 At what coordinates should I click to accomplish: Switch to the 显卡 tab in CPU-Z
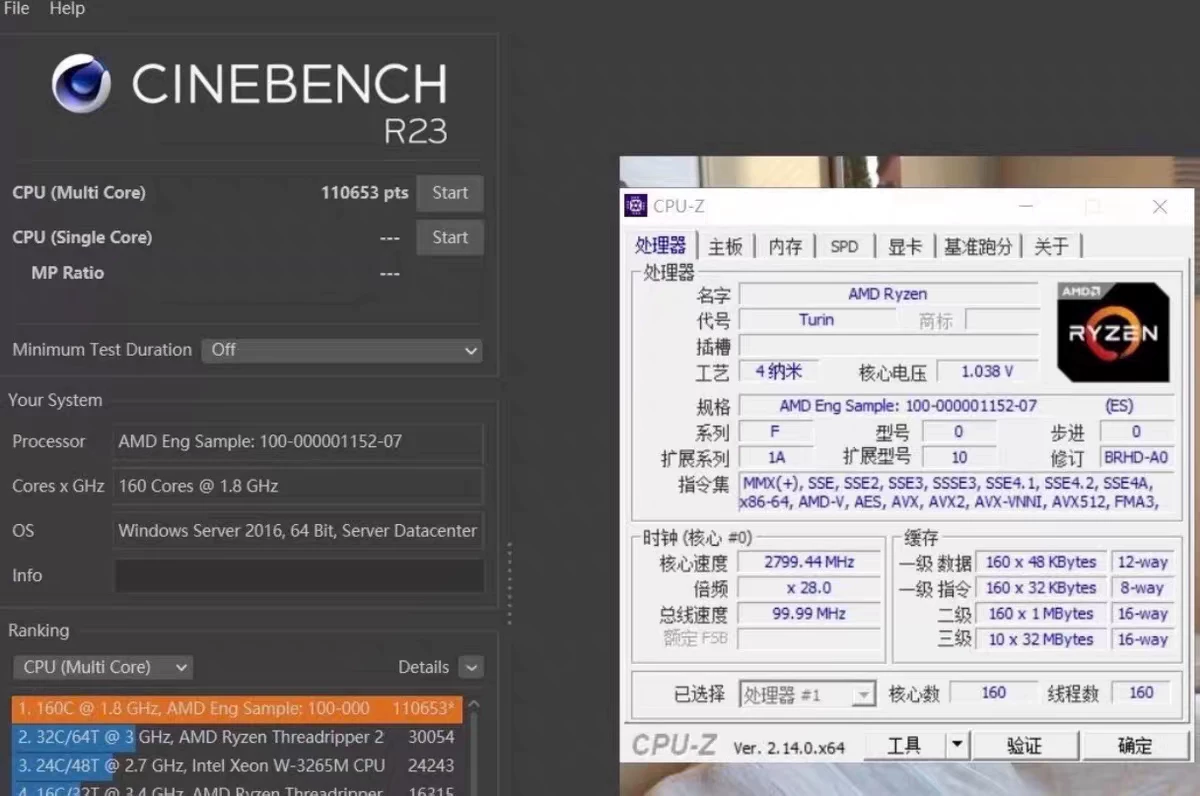(x=905, y=247)
